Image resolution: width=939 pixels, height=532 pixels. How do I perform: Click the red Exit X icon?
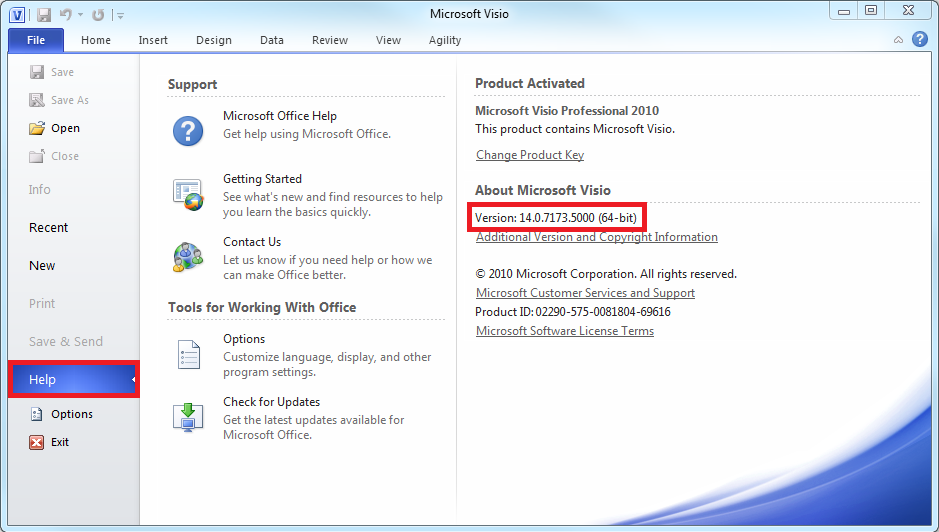tap(37, 442)
